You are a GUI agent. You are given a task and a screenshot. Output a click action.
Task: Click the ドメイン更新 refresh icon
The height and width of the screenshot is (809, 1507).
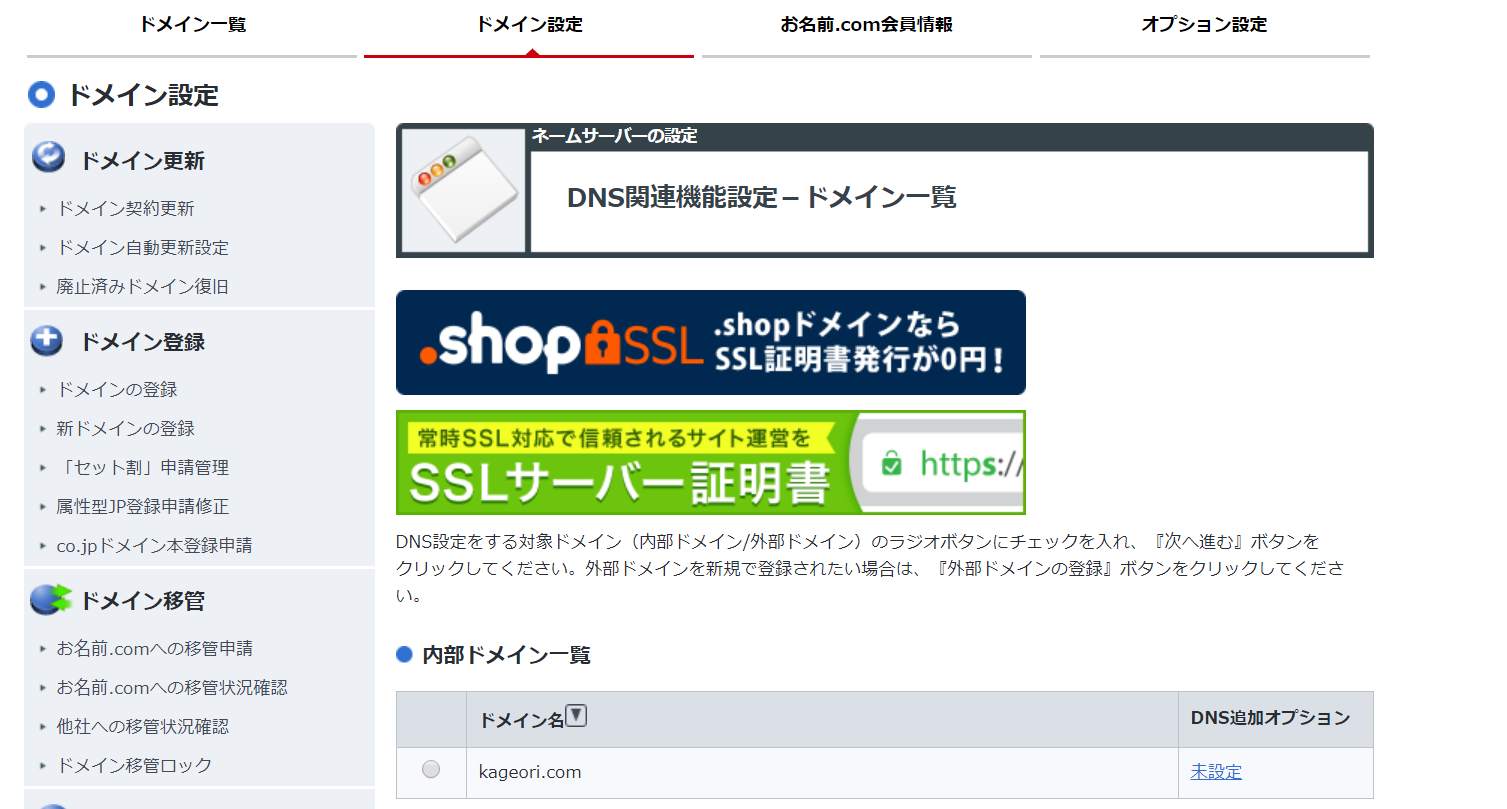[48, 157]
